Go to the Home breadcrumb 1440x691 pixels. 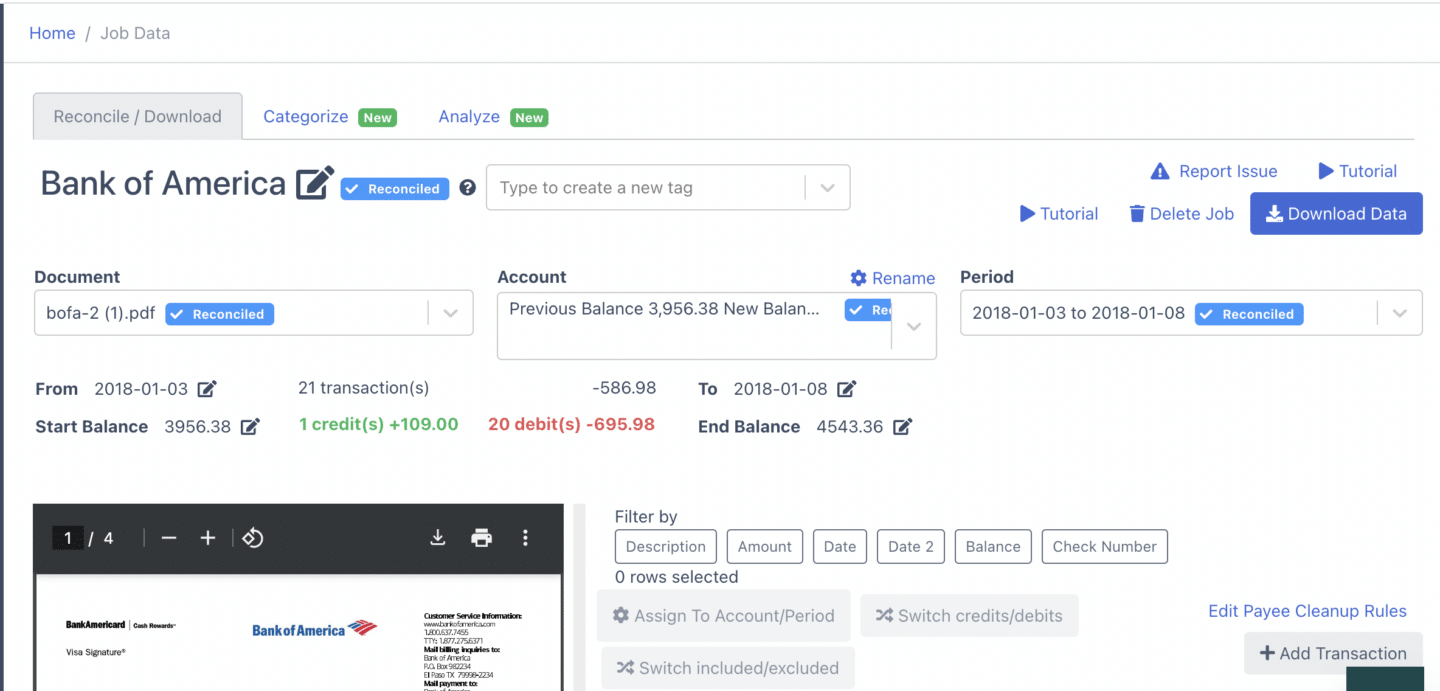click(x=52, y=33)
